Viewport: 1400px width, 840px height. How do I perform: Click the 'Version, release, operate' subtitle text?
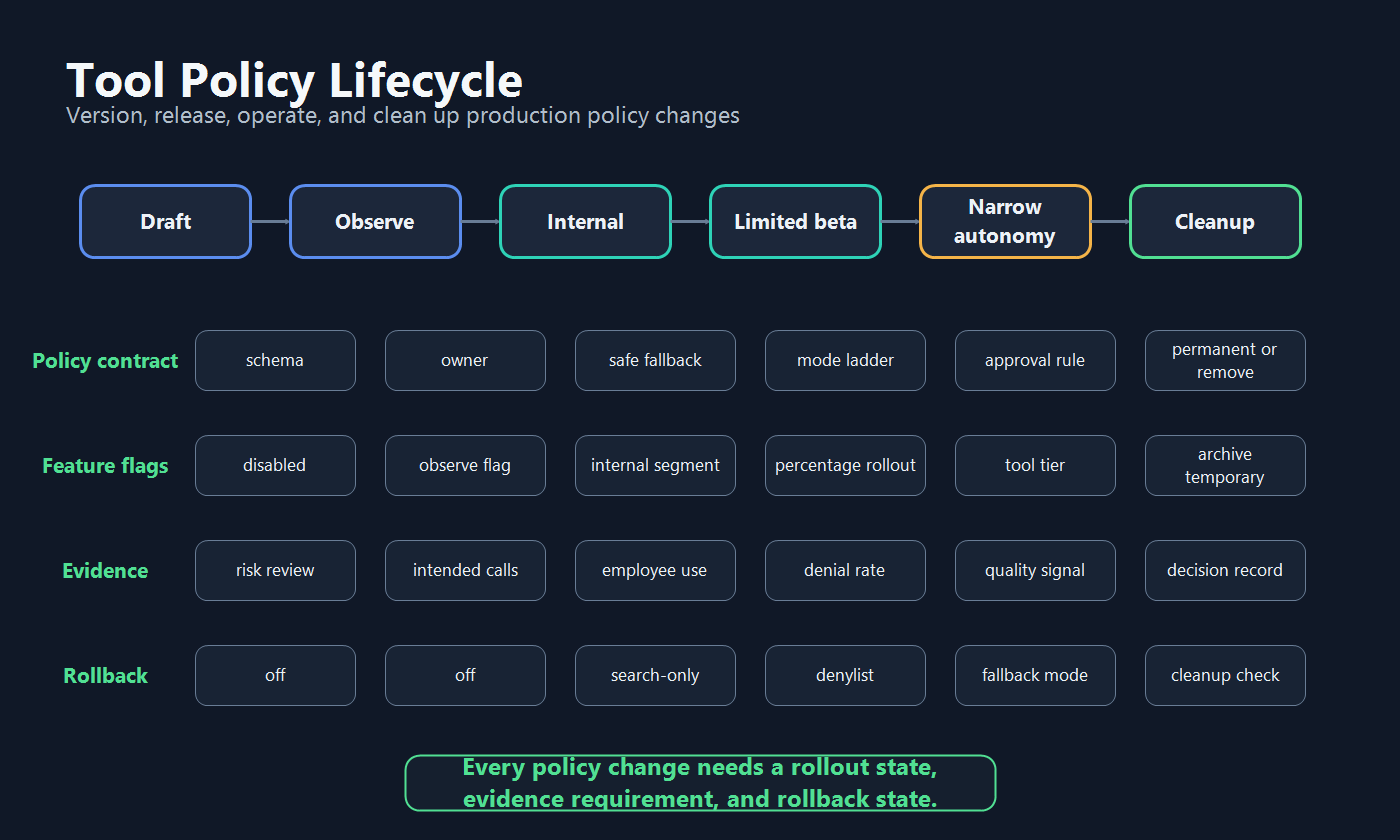pyautogui.click(x=403, y=115)
